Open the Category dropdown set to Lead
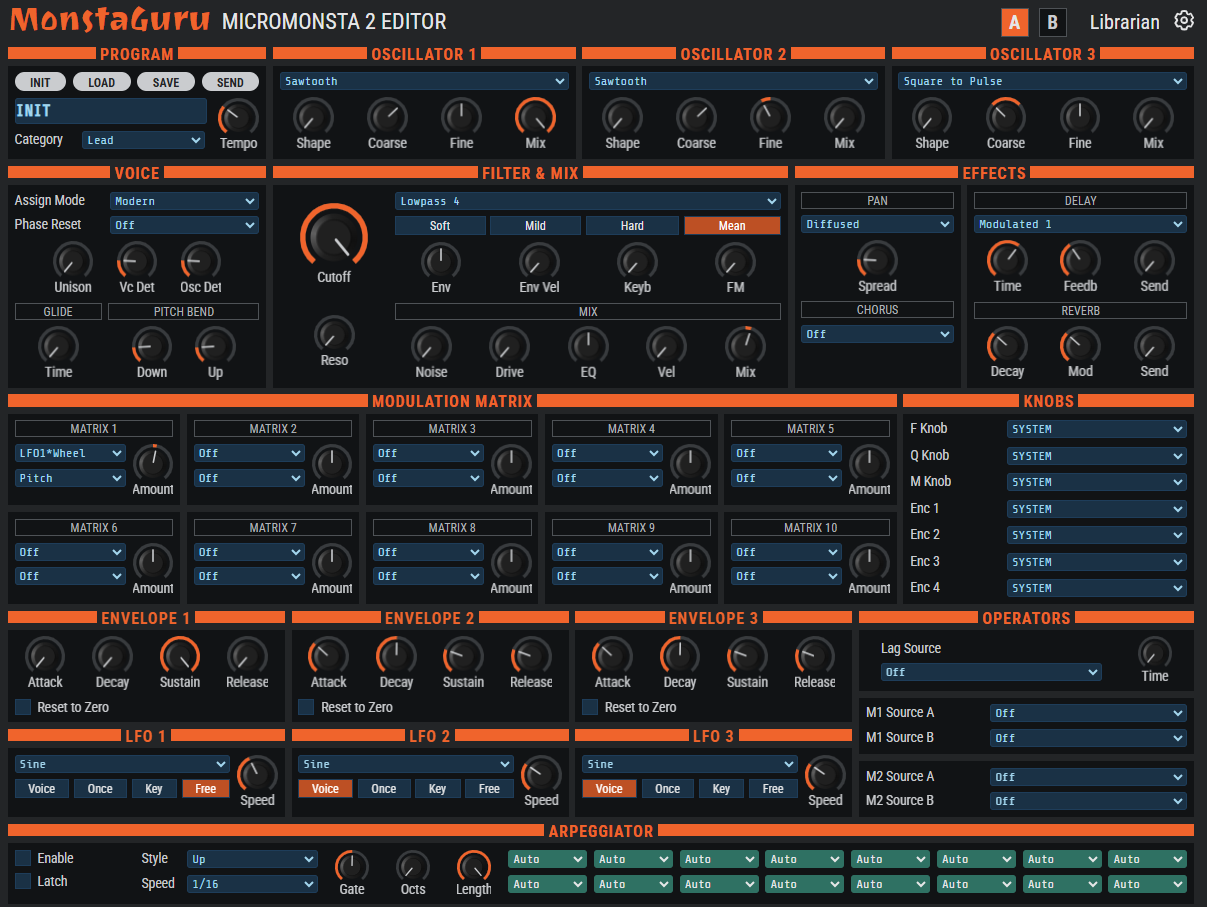 [x=144, y=140]
